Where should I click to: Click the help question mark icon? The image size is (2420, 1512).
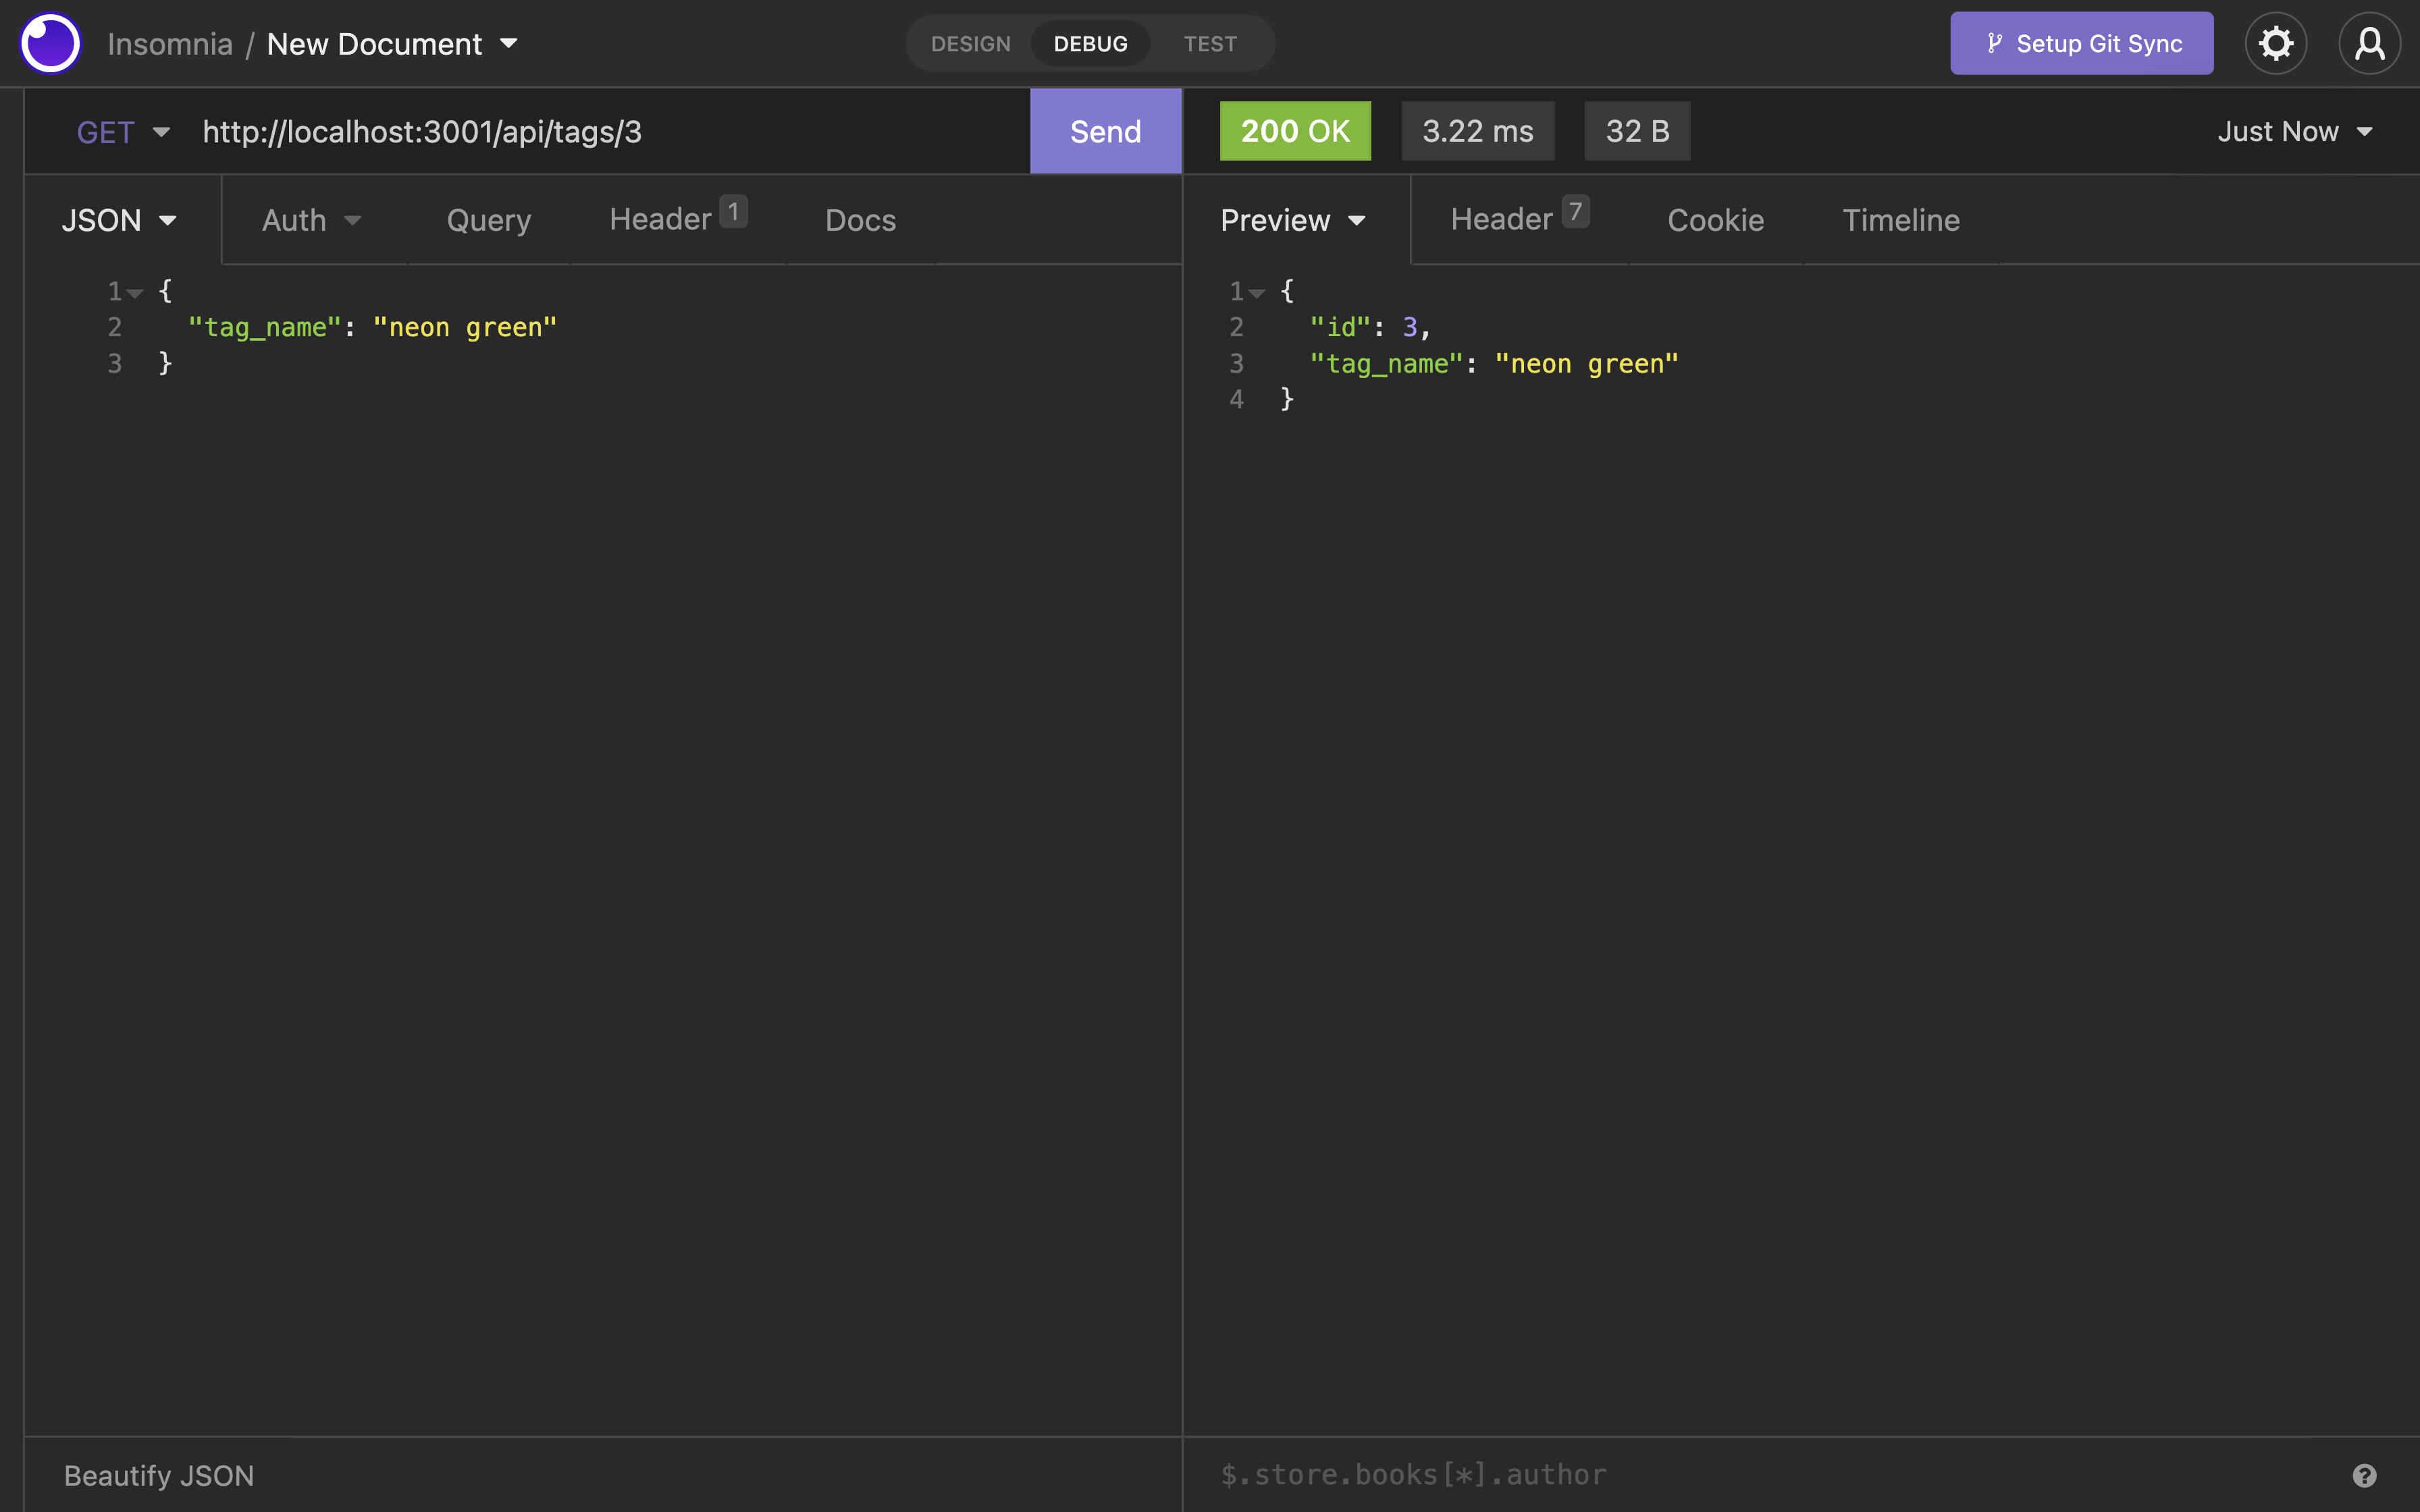(x=2364, y=1475)
